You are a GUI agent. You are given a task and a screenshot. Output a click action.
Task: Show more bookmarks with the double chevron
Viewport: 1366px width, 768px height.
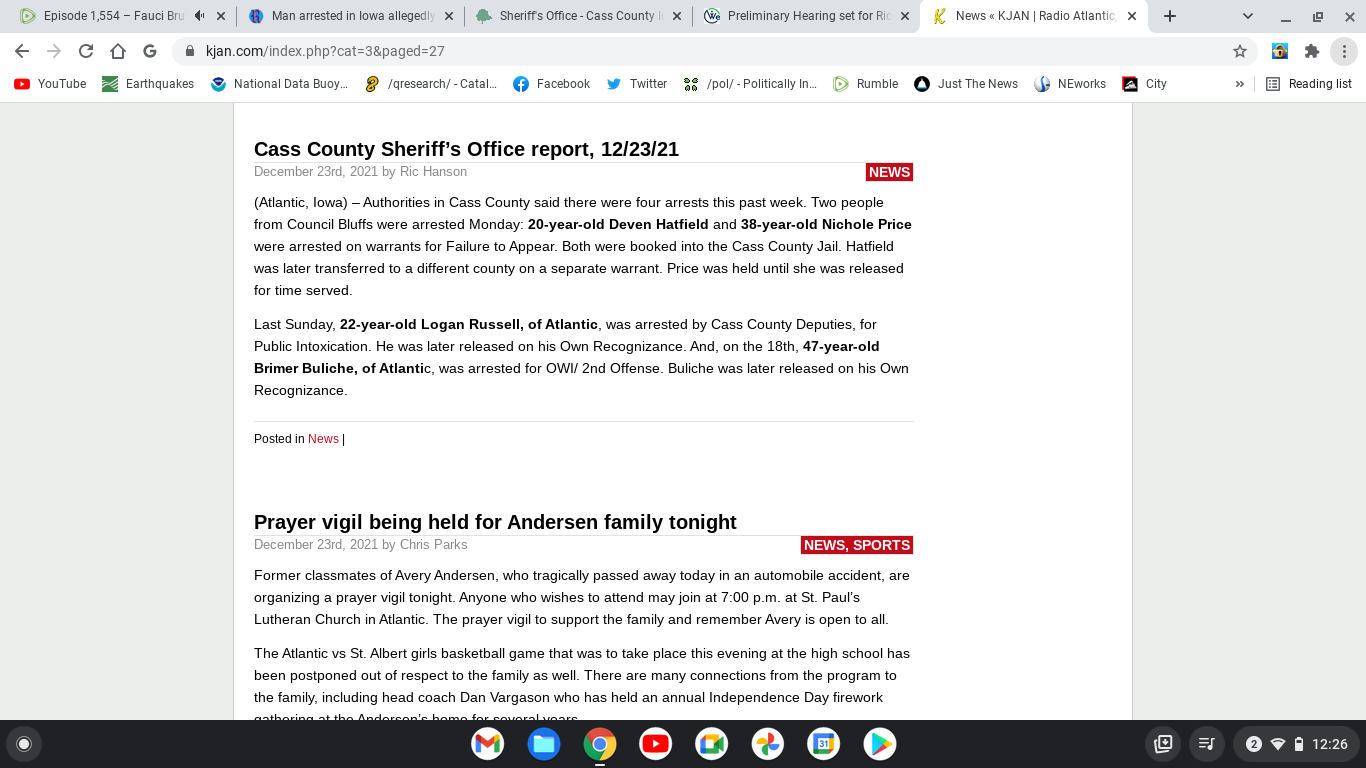pyautogui.click(x=1240, y=84)
